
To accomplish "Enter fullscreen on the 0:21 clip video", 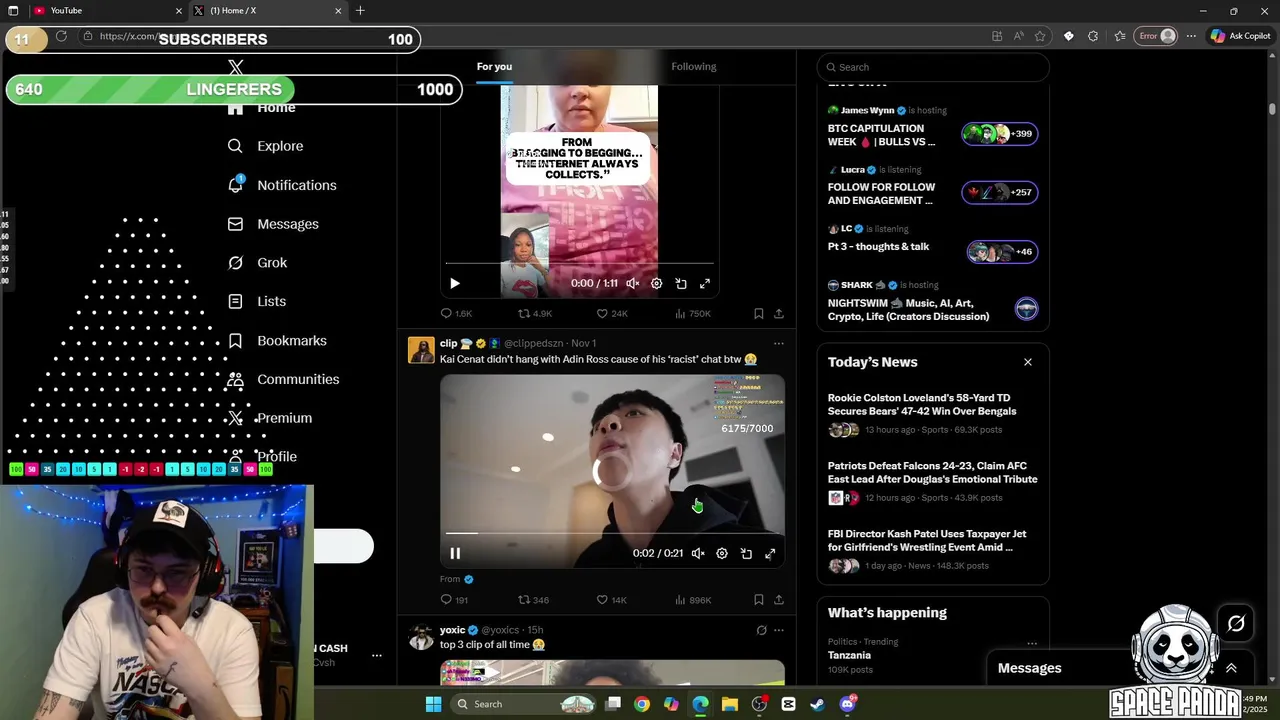I will (x=770, y=553).
